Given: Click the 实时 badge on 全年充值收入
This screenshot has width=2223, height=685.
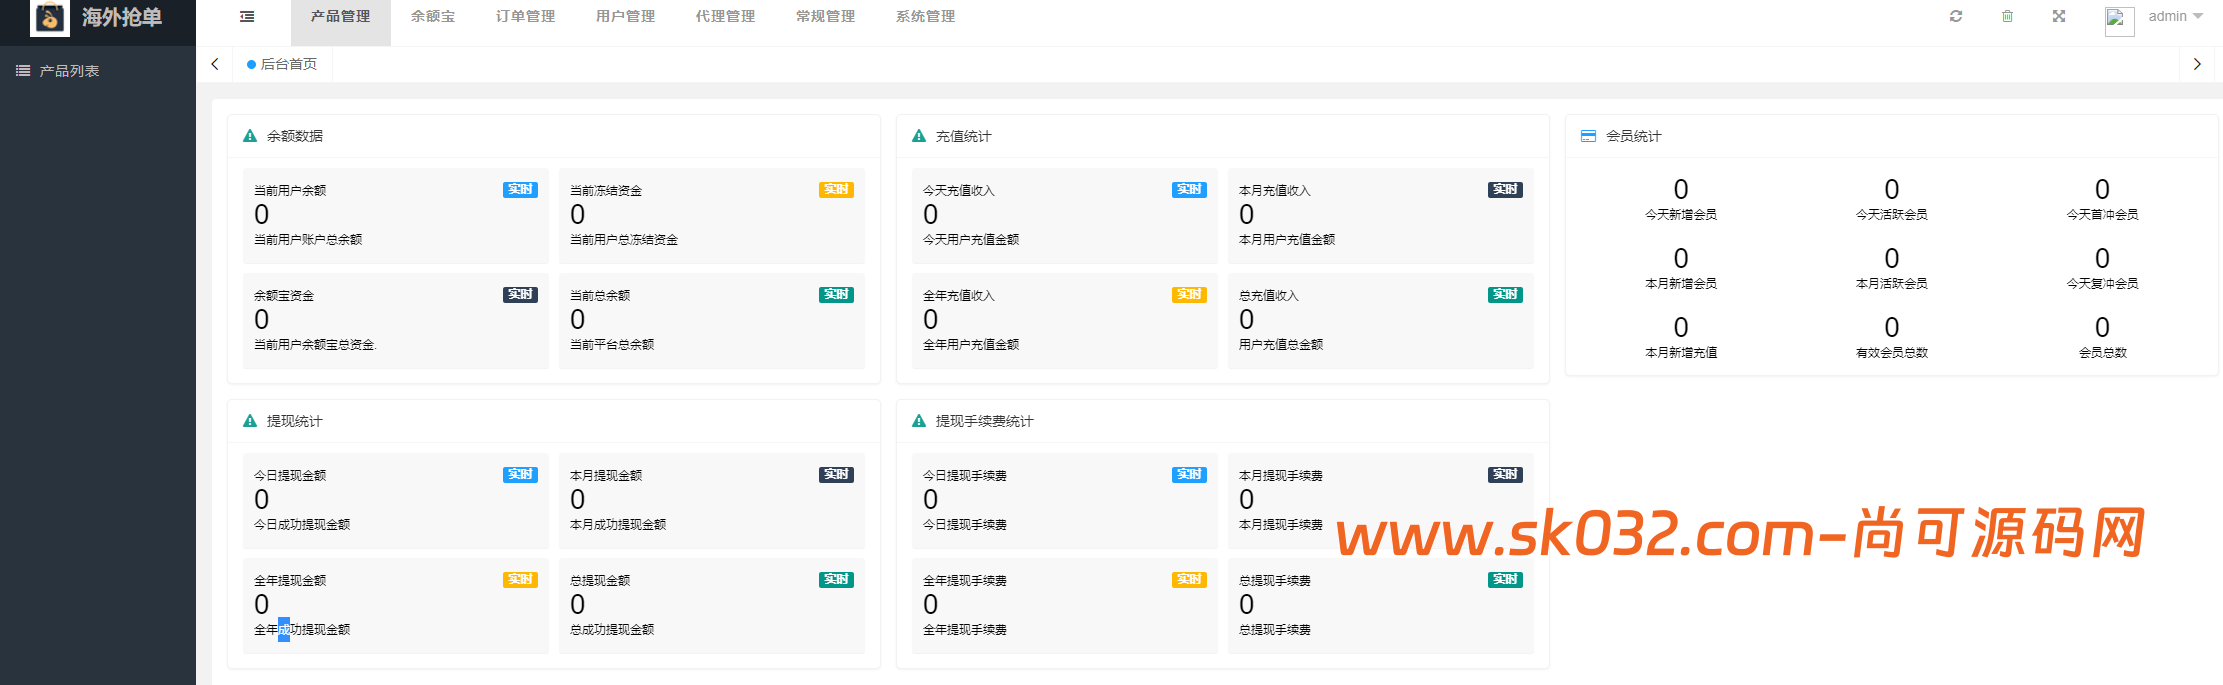Looking at the screenshot, I should coord(1189,295).
